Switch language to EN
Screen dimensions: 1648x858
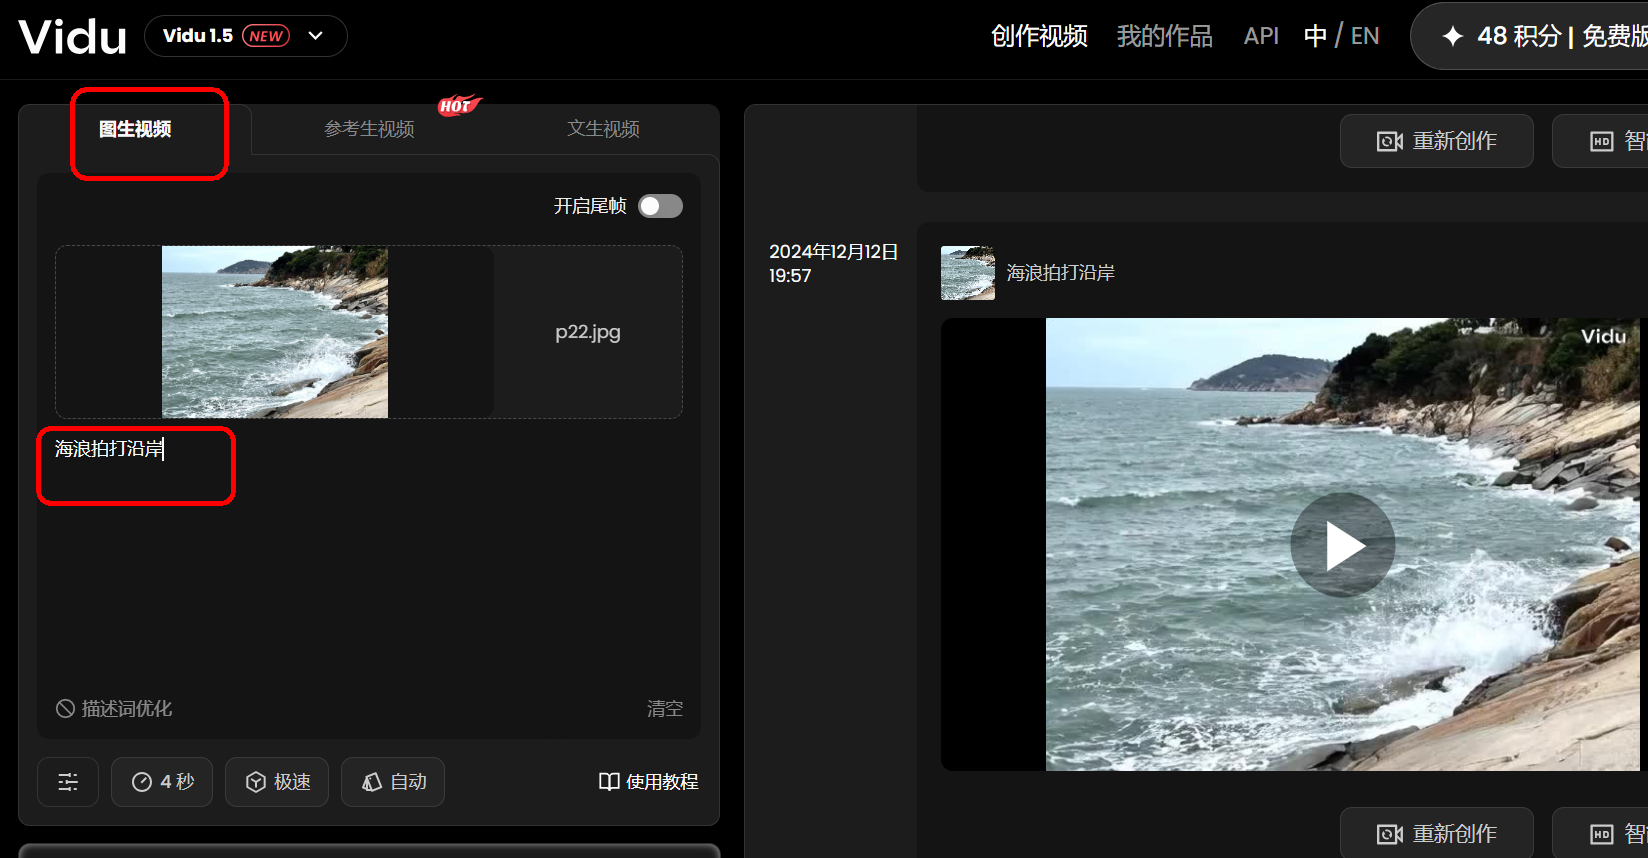click(1365, 36)
